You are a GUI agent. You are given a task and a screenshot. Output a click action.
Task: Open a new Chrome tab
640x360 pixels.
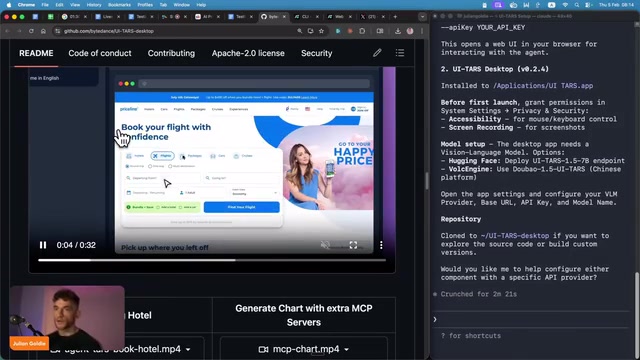pyautogui.click(x=395, y=17)
